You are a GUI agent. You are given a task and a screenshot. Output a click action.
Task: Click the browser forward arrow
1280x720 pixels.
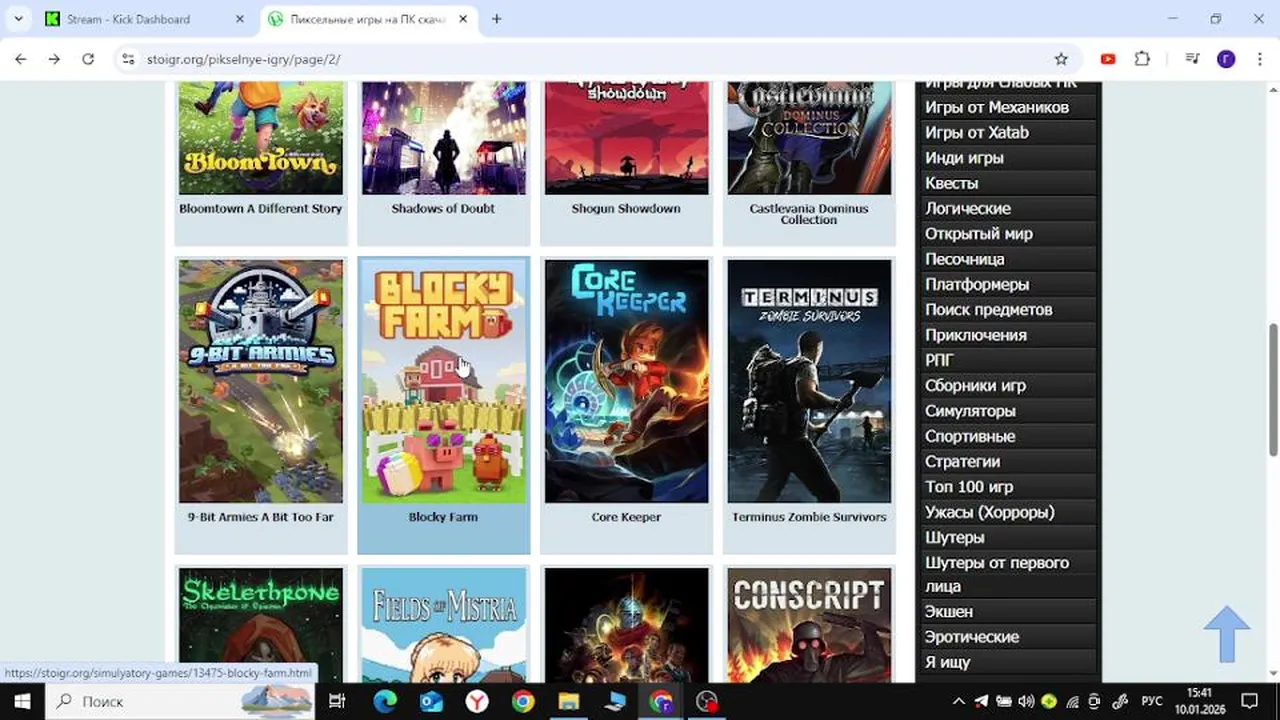coord(54,59)
